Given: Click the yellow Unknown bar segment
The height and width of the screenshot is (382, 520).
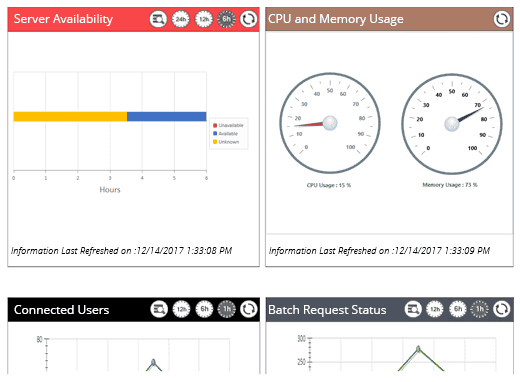Looking at the screenshot, I should 70,117.
